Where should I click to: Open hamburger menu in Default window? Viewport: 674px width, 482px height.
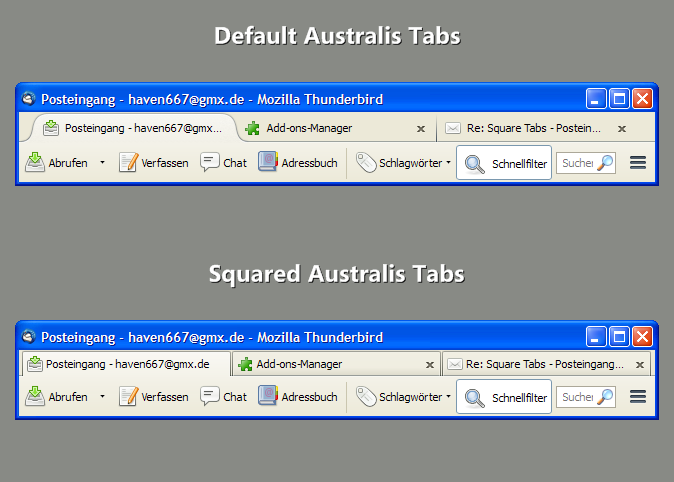point(638,163)
